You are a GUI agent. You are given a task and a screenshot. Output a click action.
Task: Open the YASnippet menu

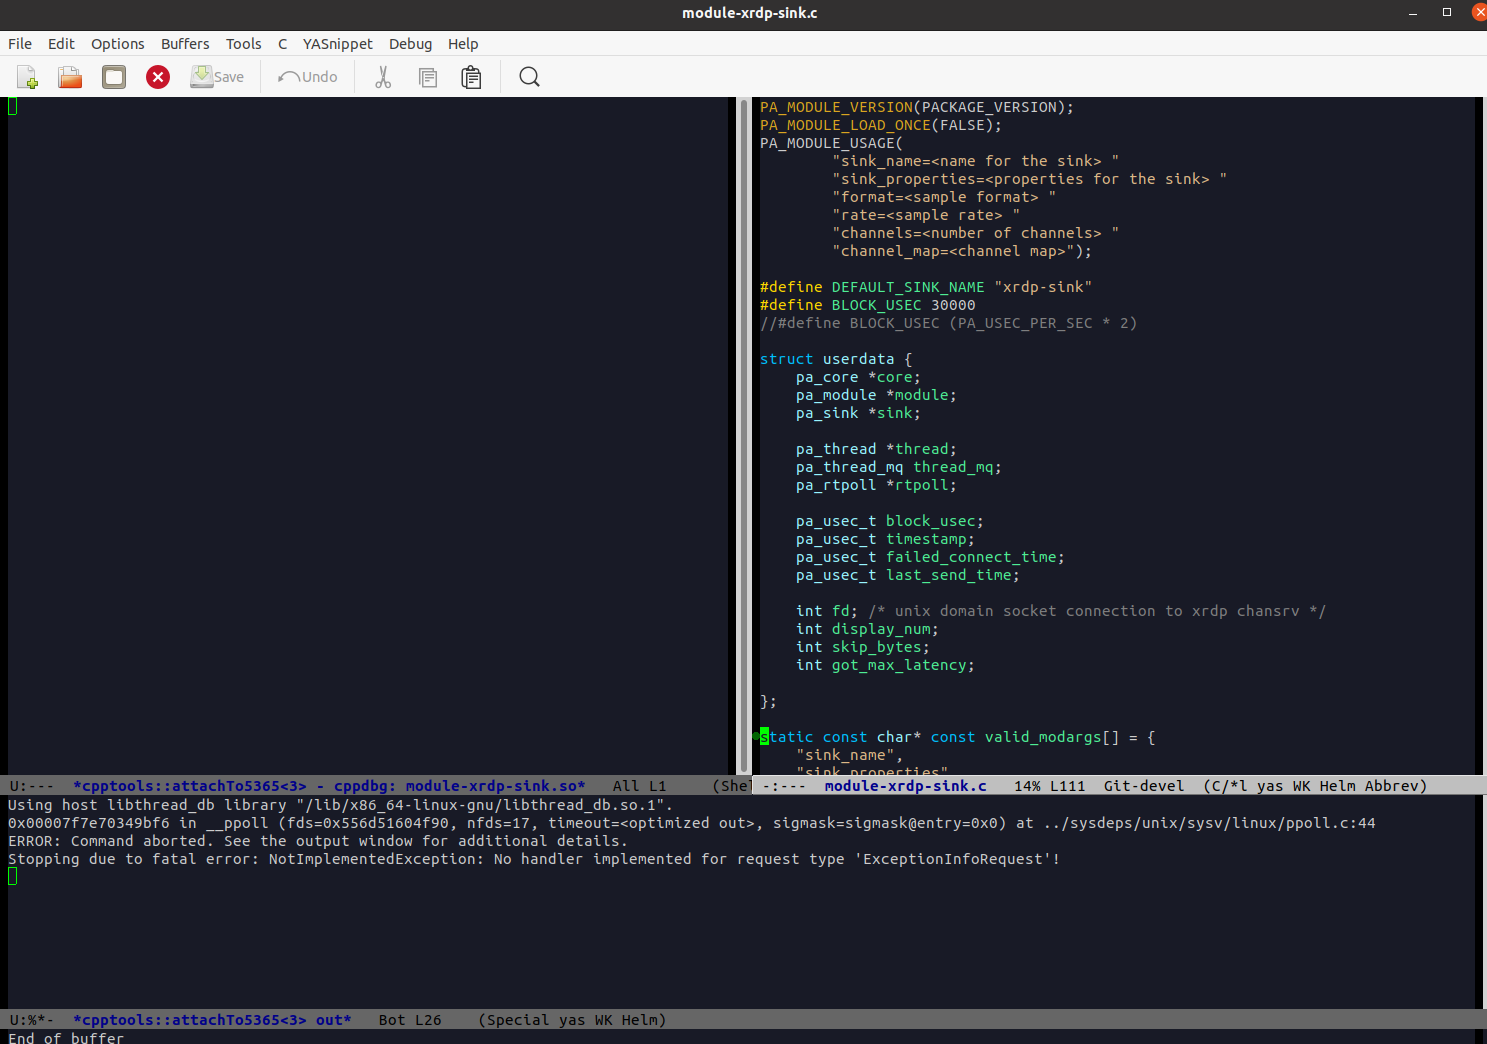pos(337,44)
